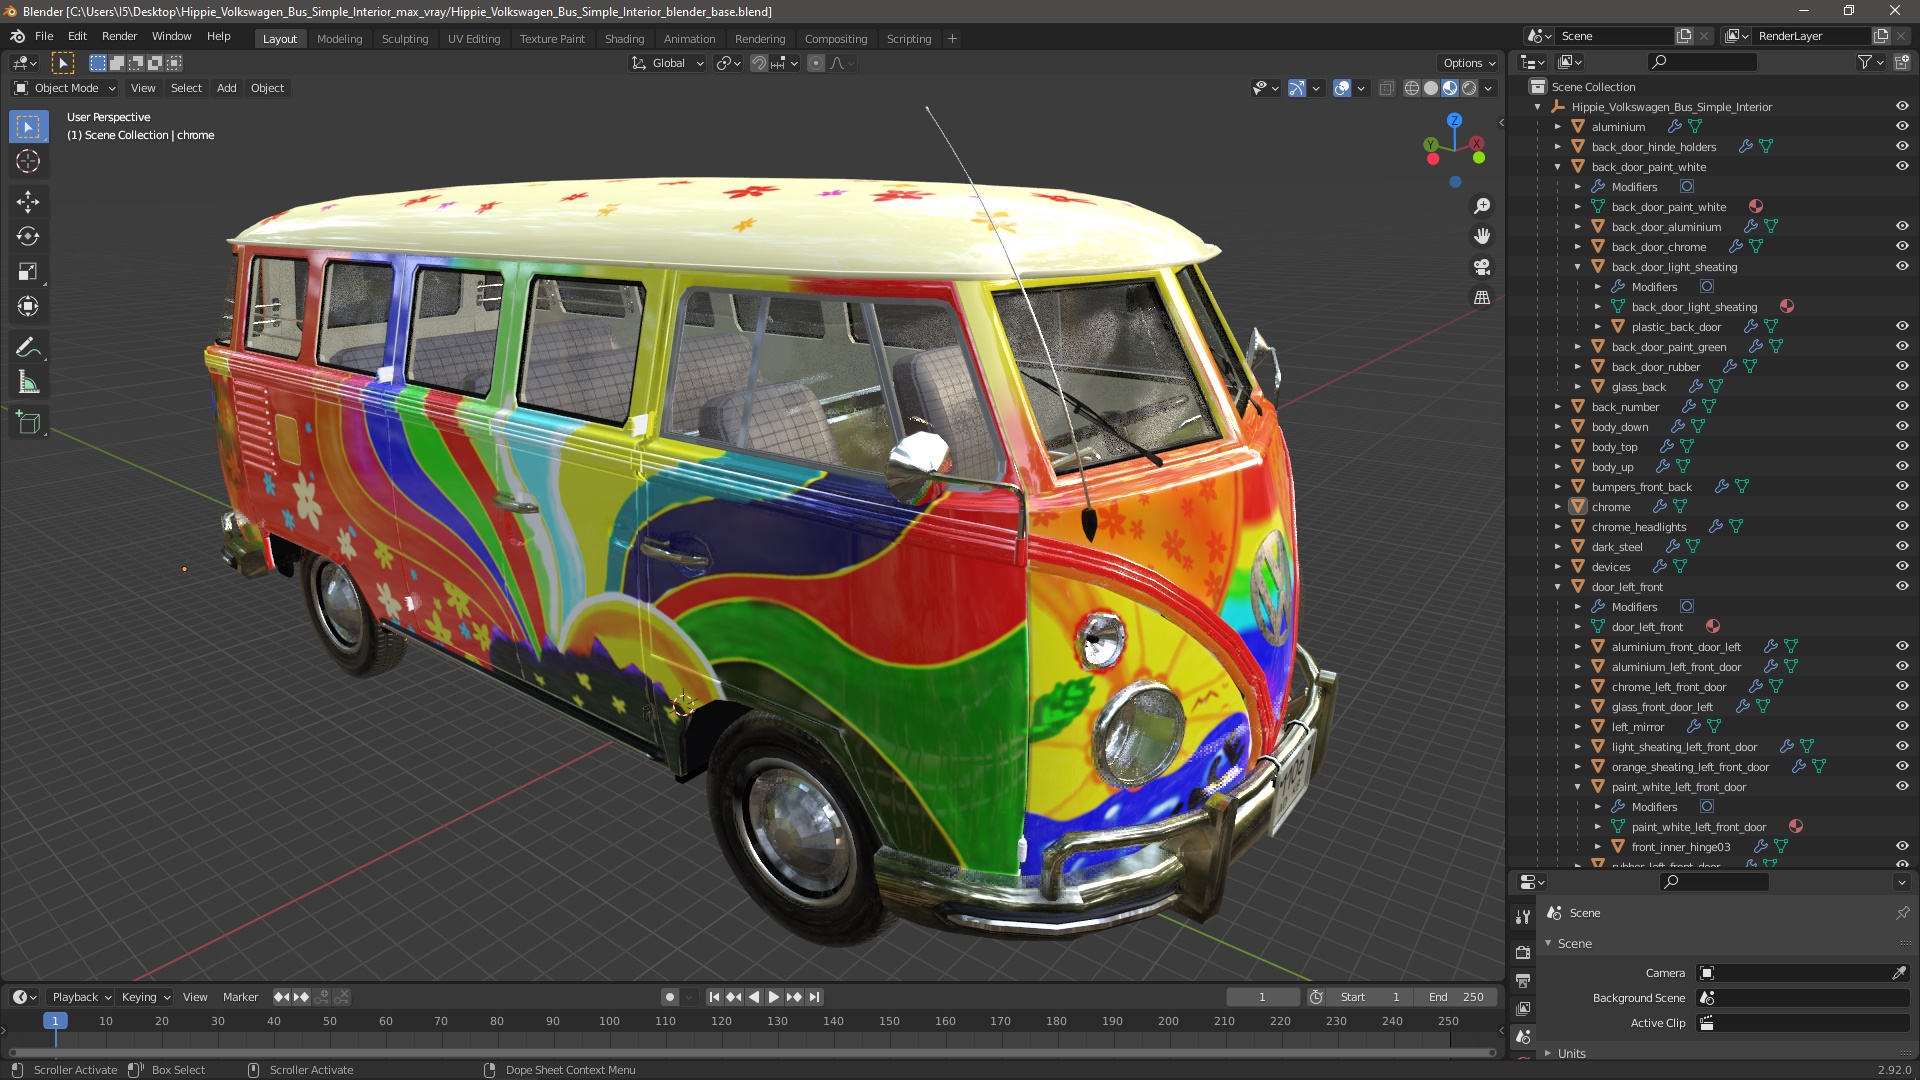Viewport: 1920px width, 1080px height.
Task: Click the outliner search field
Action: tap(1701, 62)
